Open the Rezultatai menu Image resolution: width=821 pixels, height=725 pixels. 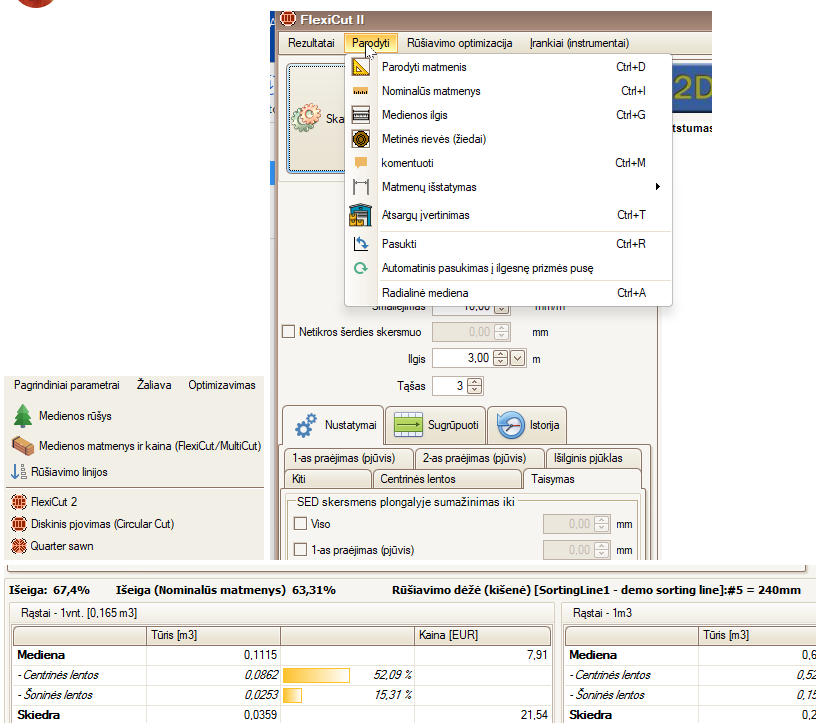tap(311, 43)
